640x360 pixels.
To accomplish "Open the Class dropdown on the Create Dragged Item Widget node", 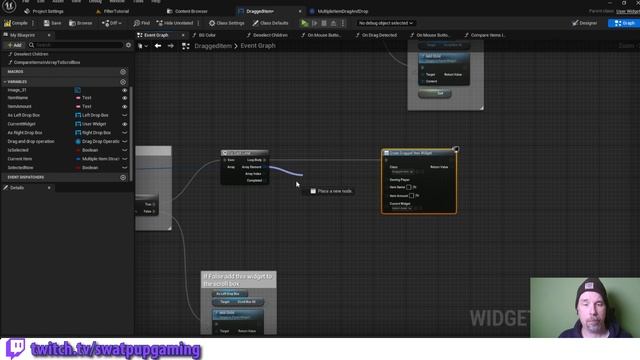I will coord(402,172).
